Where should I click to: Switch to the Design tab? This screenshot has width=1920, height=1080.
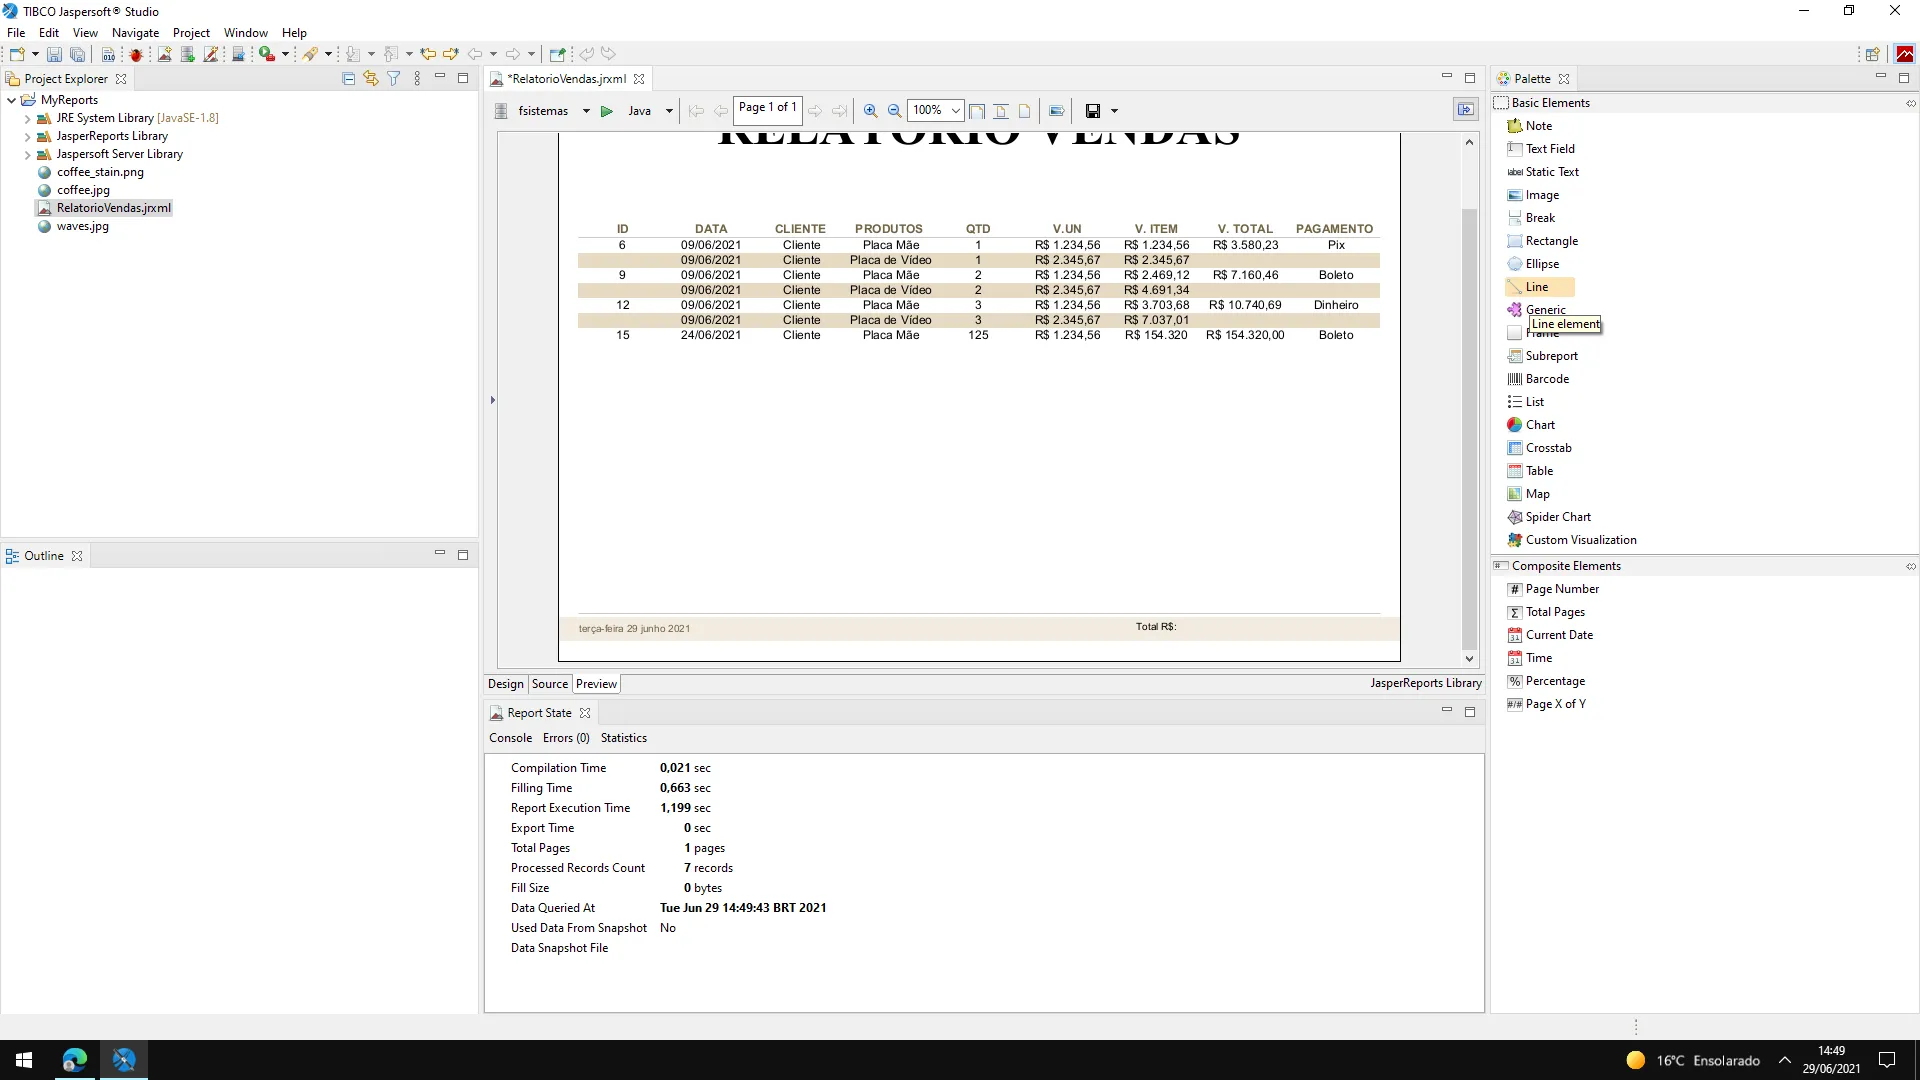[x=505, y=684]
